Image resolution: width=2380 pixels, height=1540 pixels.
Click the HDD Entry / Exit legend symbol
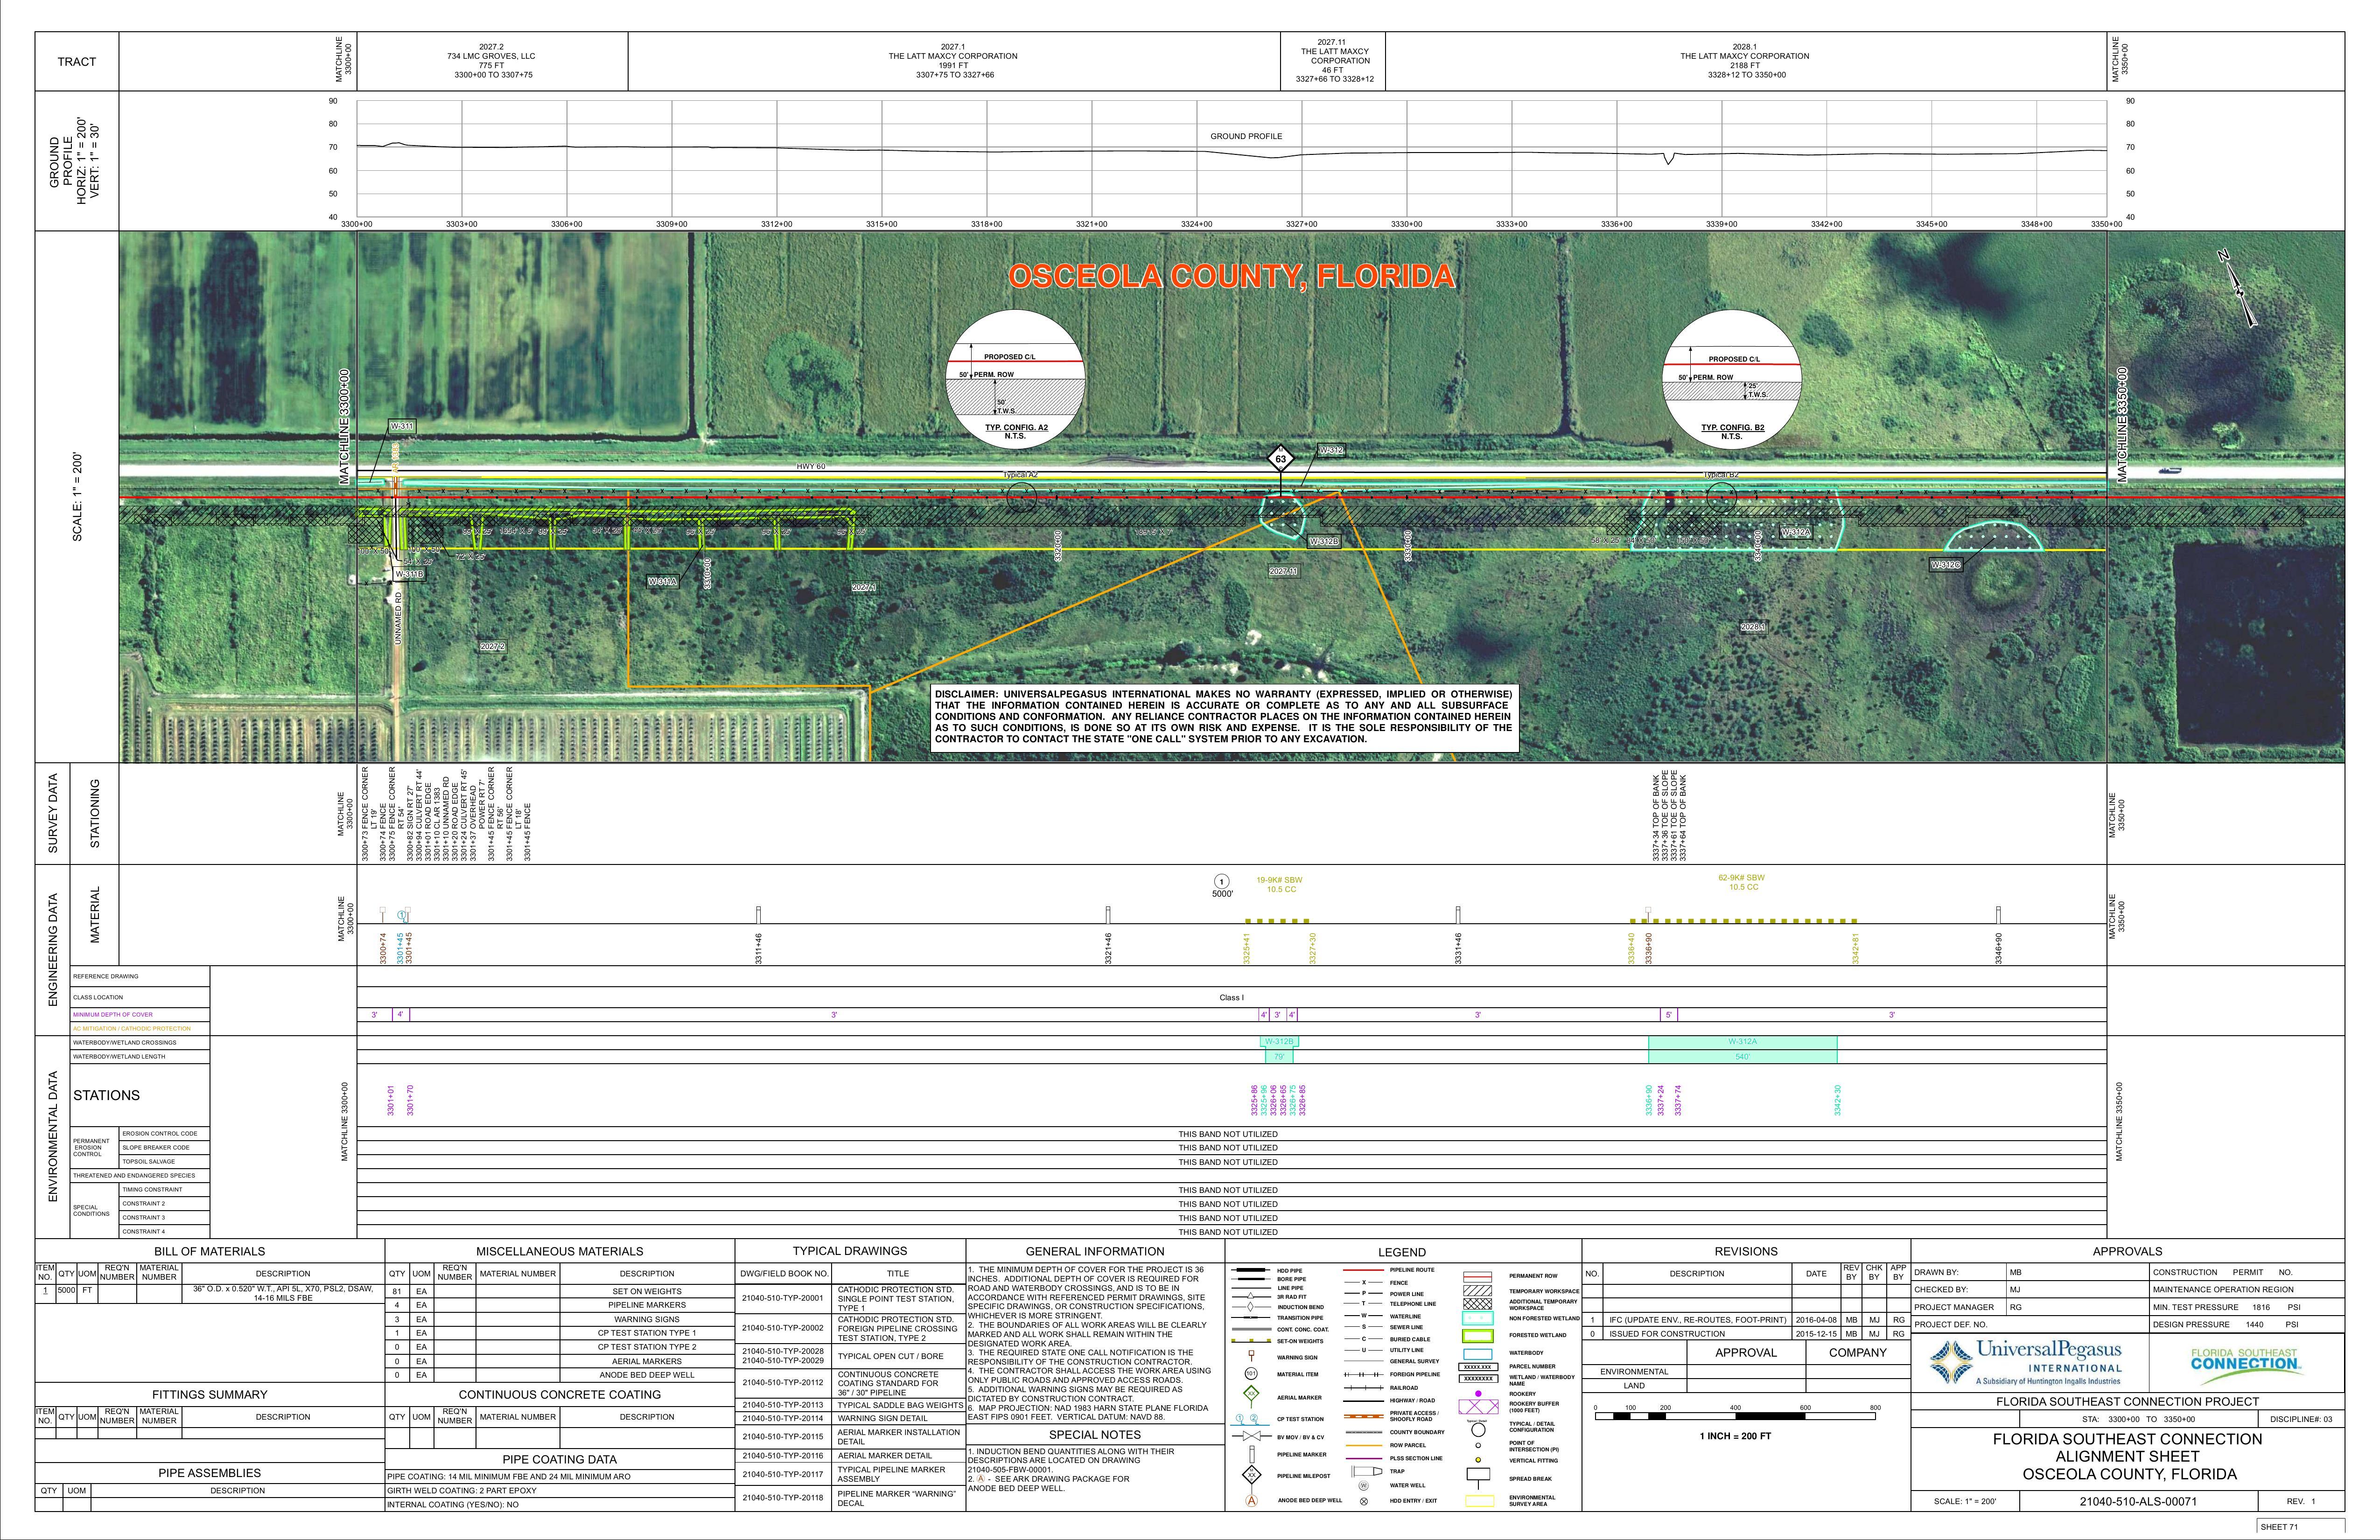click(1364, 1501)
